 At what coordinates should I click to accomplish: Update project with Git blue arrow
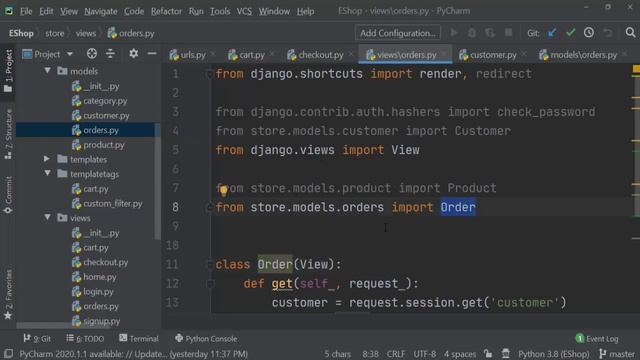tap(552, 33)
